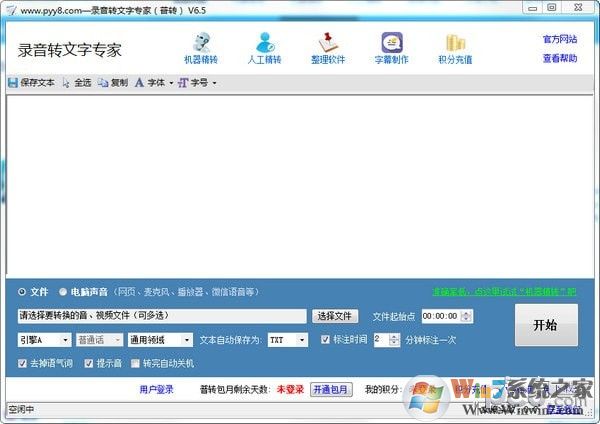Click the 复制 toolbar label

[x=119, y=83]
